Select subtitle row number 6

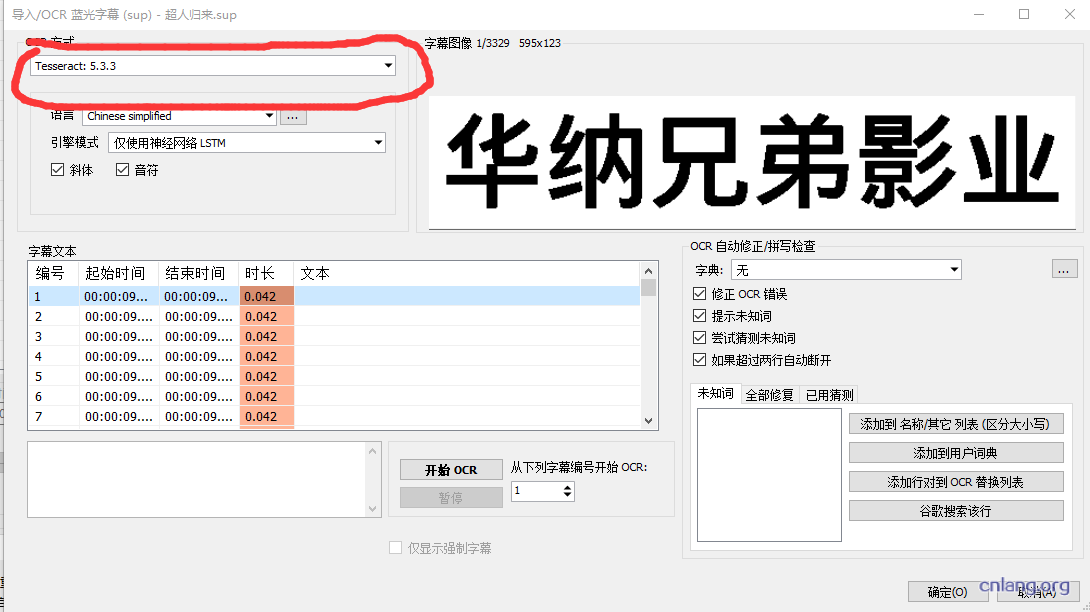pos(334,396)
